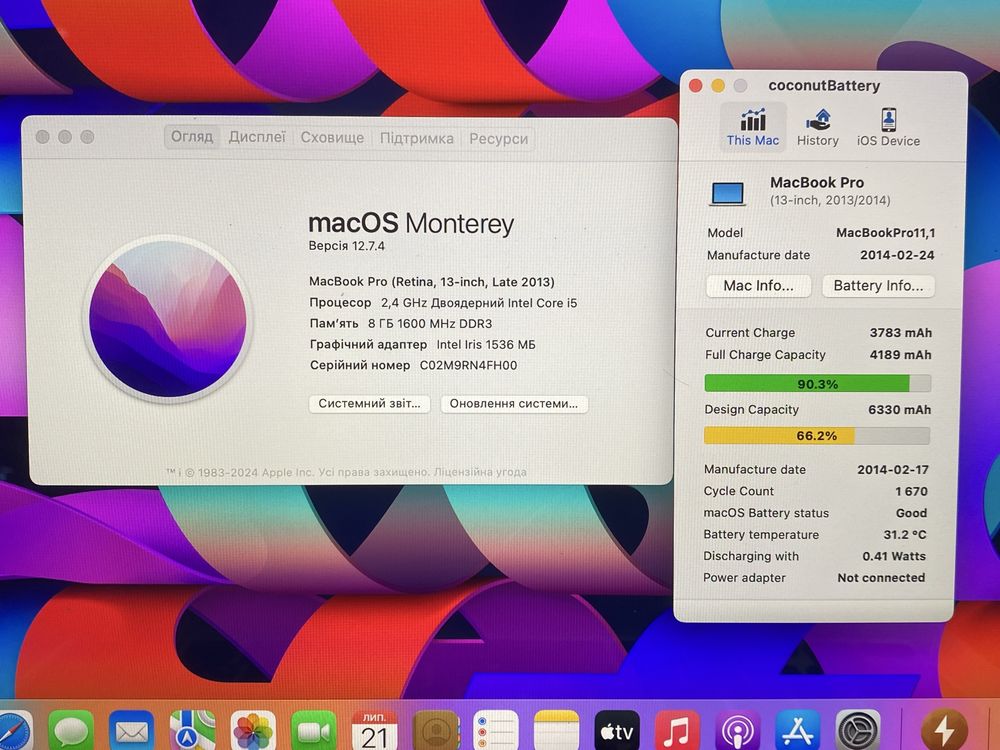1000x750 pixels.
Task: Minimize the coconutBattery window
Action: coord(718,85)
